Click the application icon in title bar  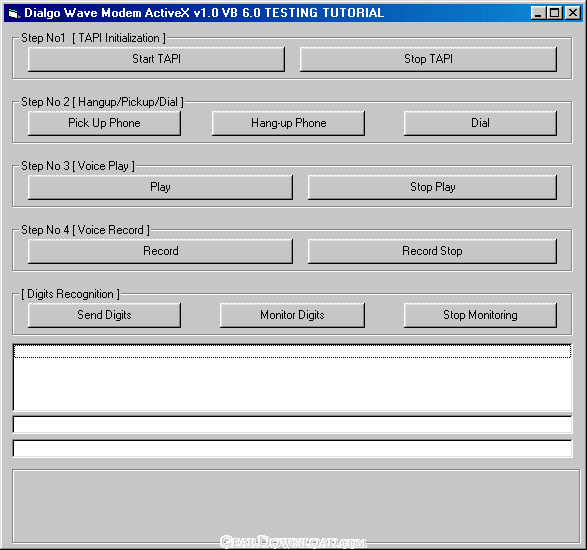coord(13,13)
